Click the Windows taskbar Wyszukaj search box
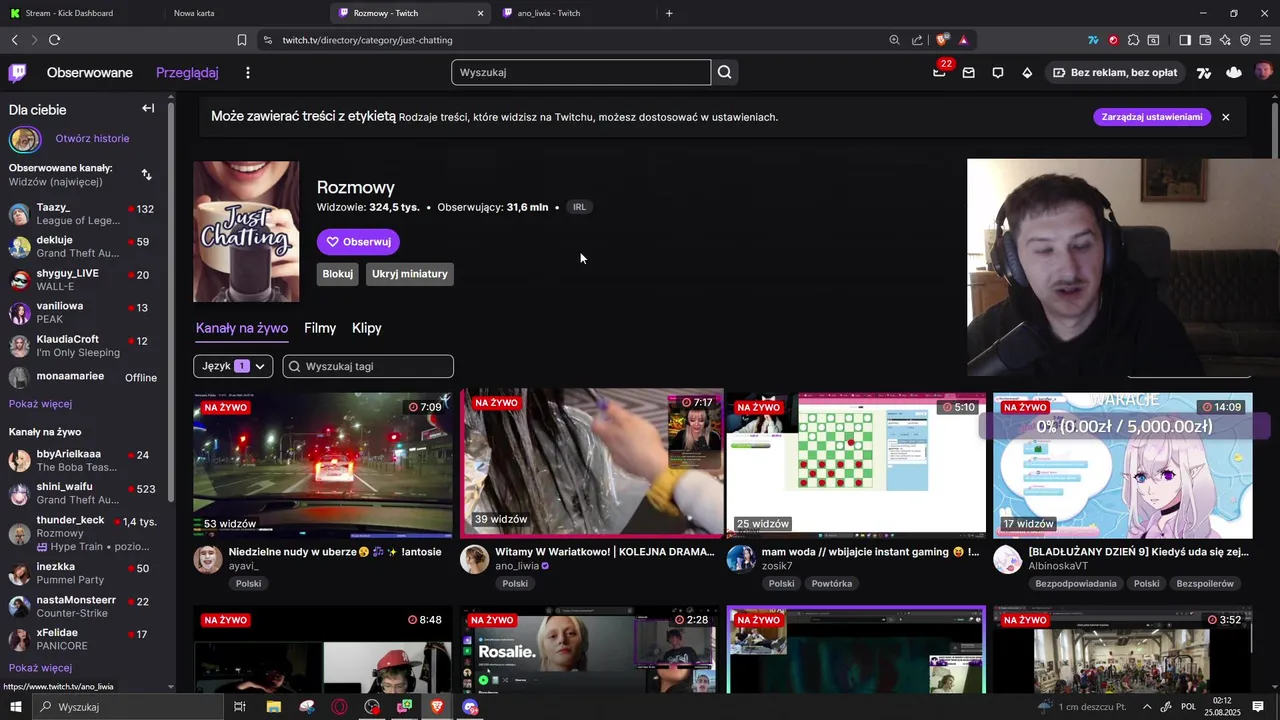This screenshot has height=720, width=1280. pyautogui.click(x=128, y=707)
